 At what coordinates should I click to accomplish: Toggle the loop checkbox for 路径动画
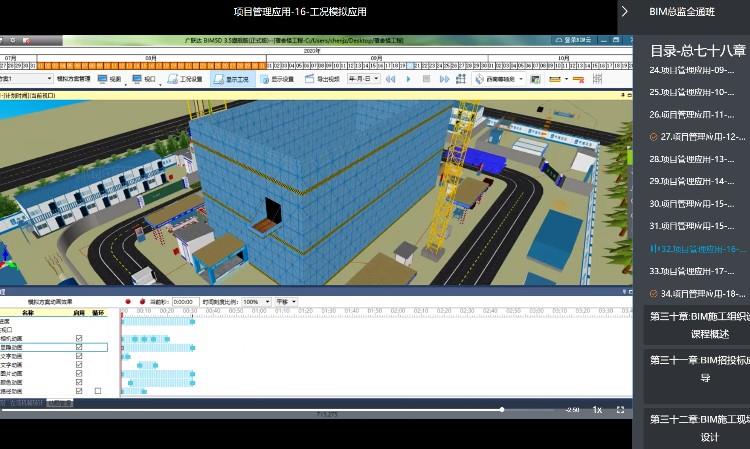click(x=98, y=391)
